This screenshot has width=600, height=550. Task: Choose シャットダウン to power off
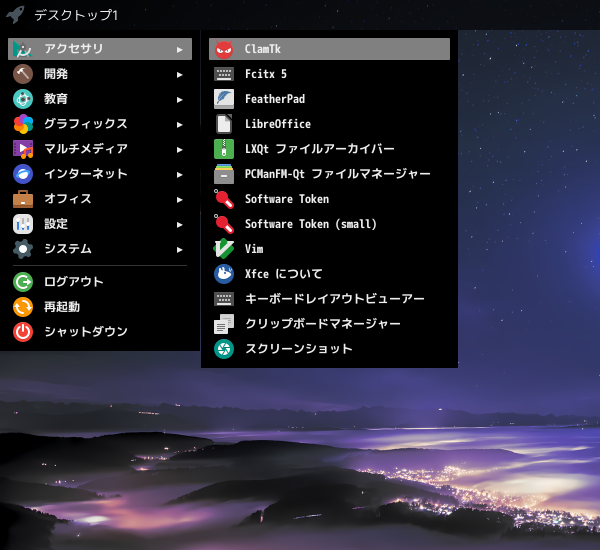(100, 332)
